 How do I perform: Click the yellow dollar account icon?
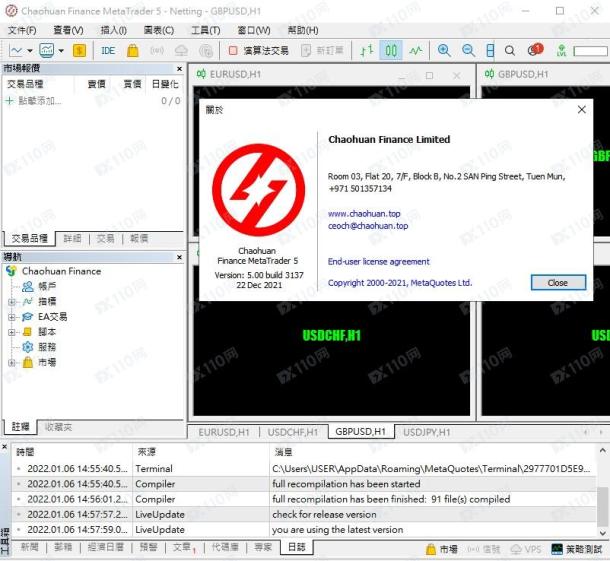79,51
